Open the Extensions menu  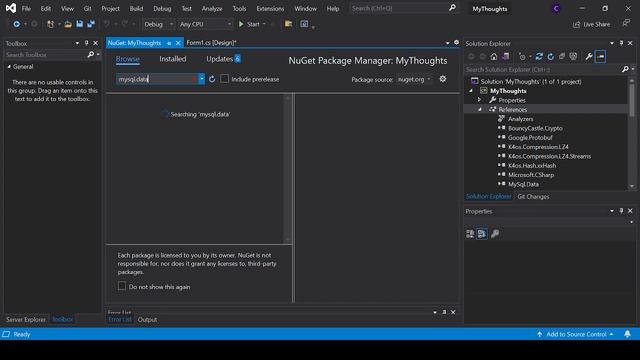click(270, 9)
